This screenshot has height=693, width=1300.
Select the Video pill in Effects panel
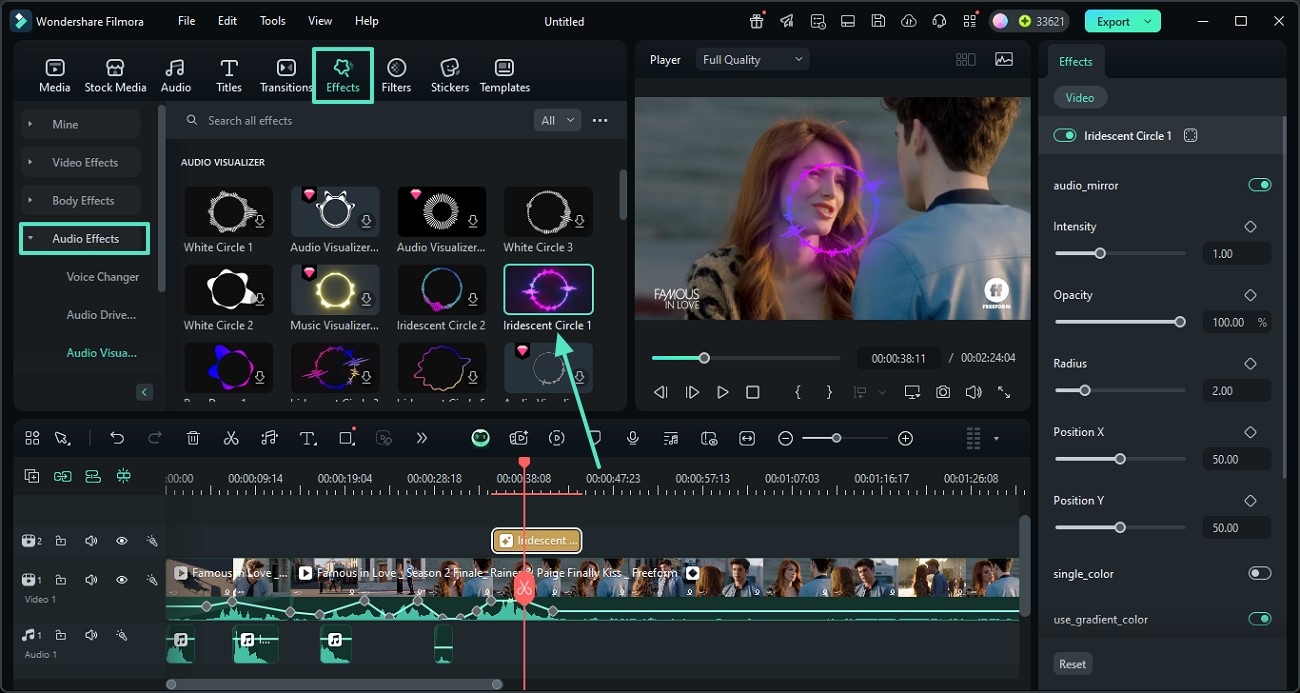pos(1080,97)
